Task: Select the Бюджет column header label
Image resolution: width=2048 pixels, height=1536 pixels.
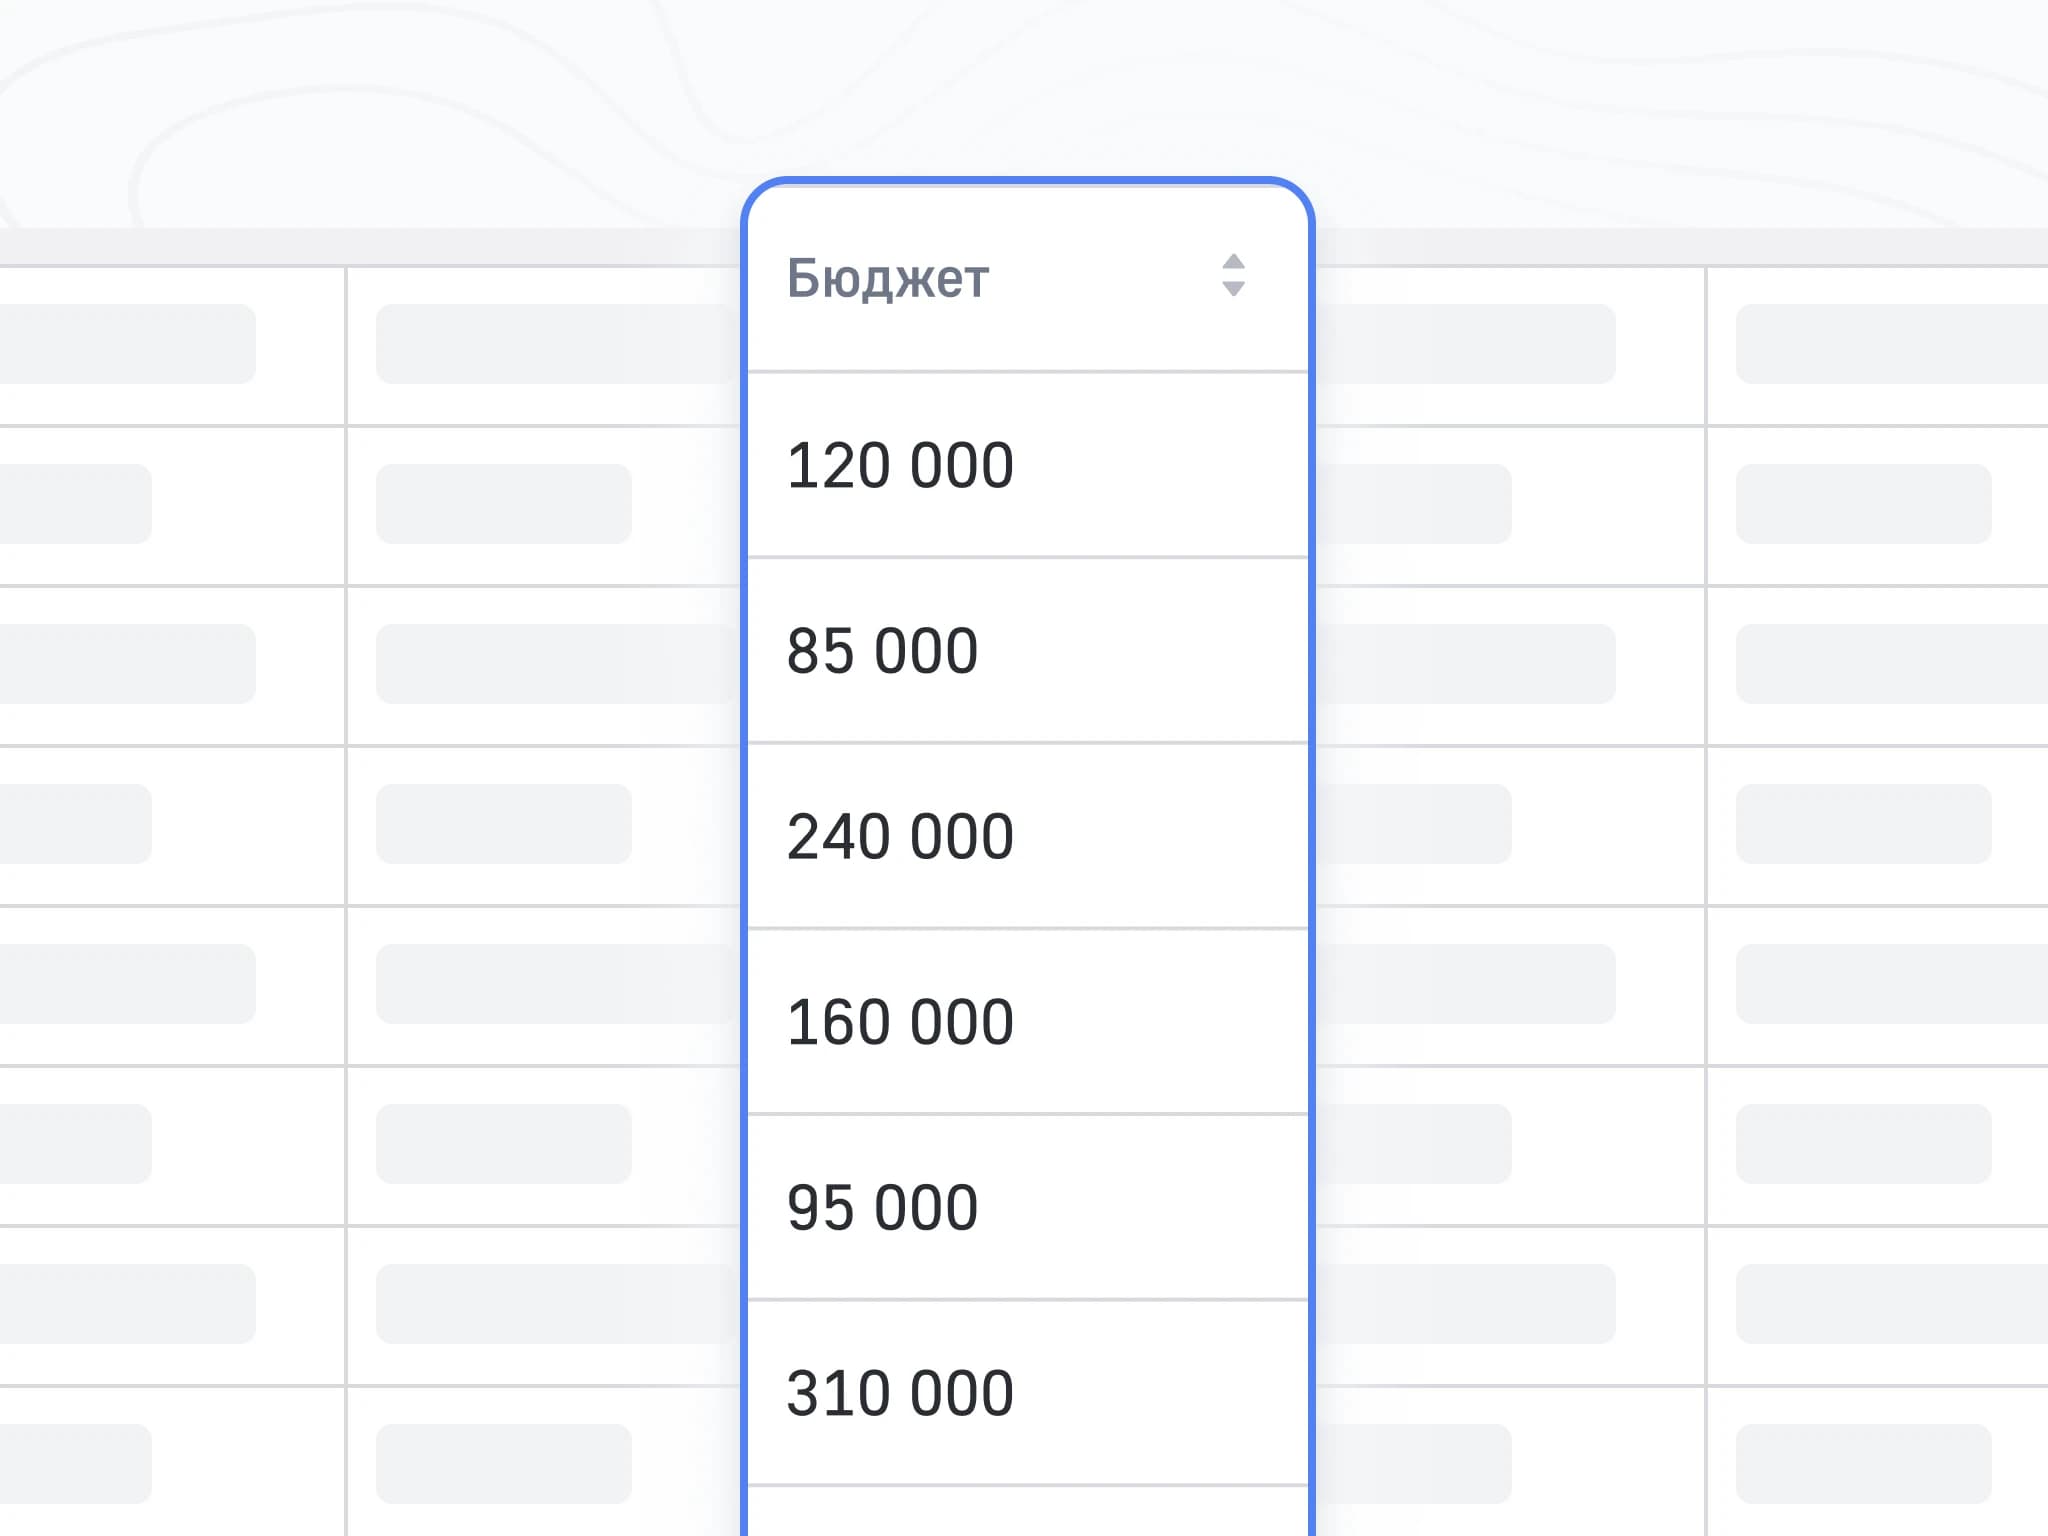Action: point(888,278)
